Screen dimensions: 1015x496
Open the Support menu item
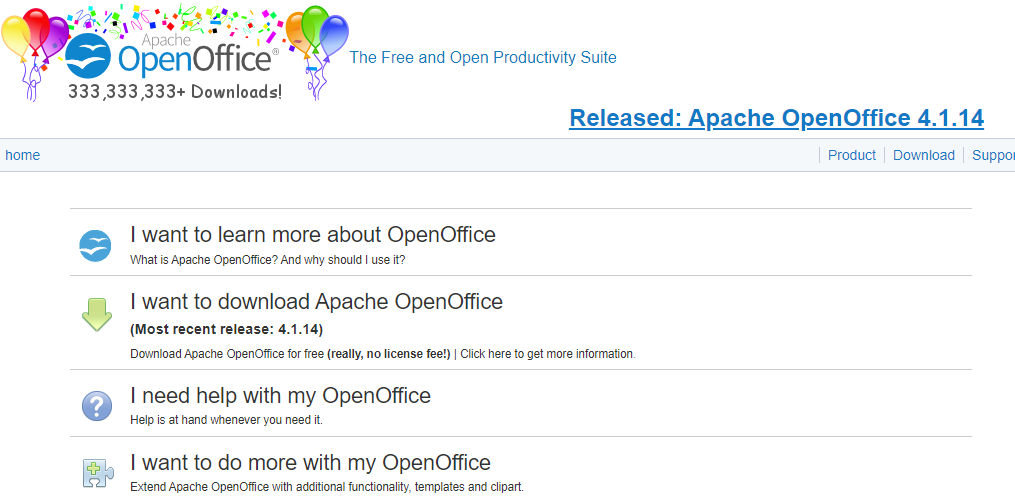[x=992, y=155]
